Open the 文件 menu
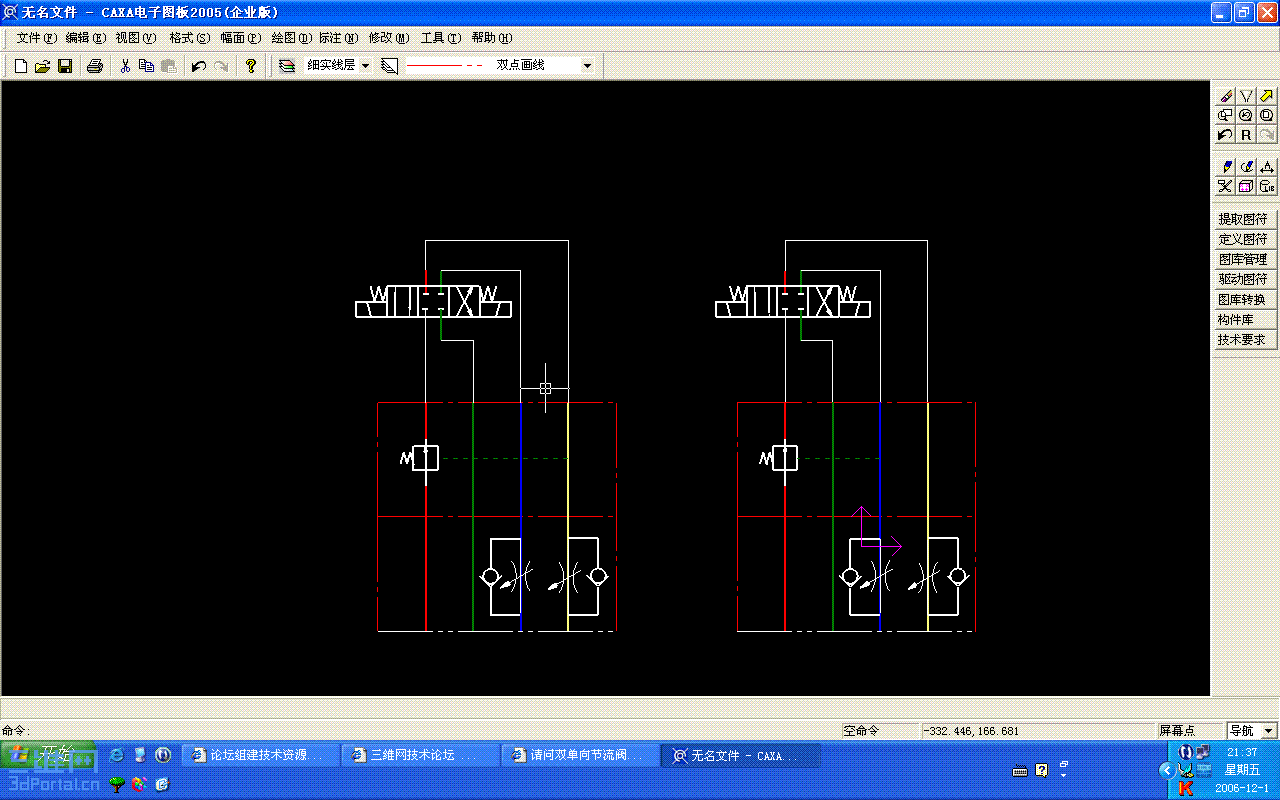Screen dimensions: 1280x800 point(37,38)
